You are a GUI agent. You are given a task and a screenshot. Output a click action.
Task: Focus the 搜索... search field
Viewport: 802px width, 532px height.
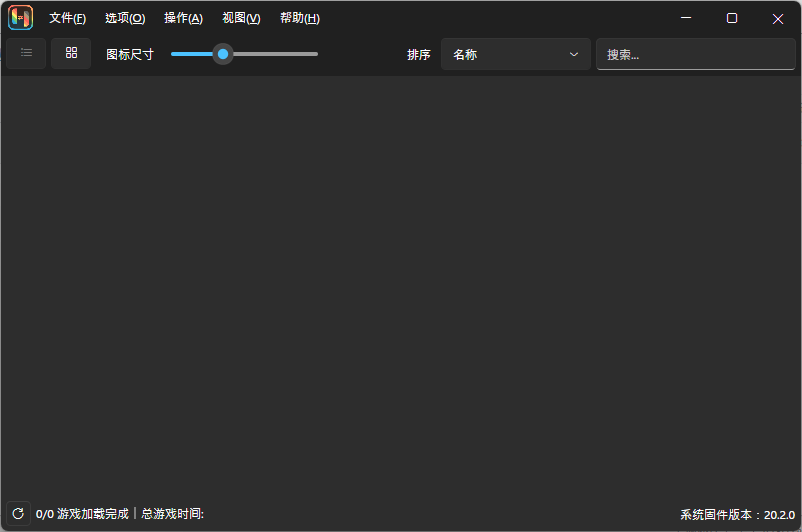point(695,55)
